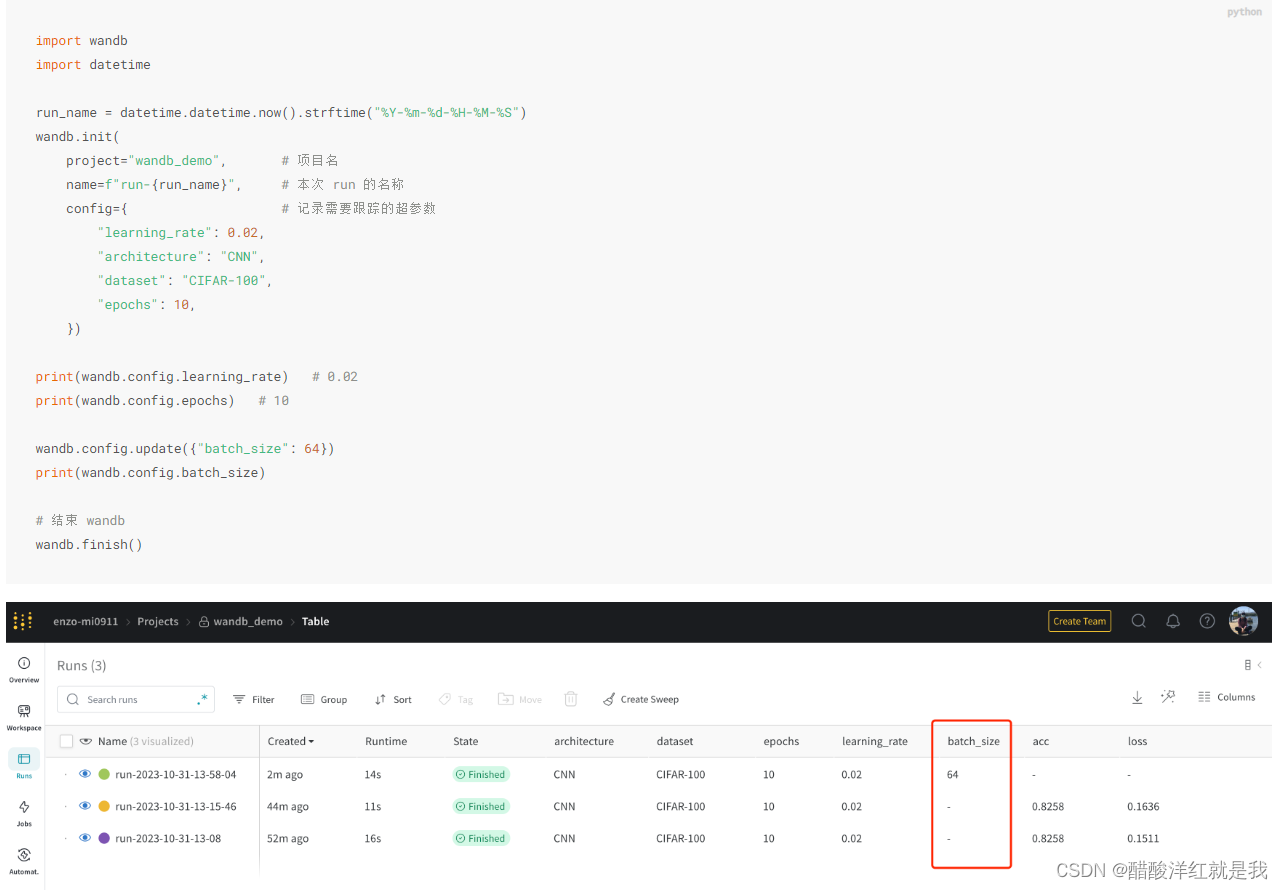Click orange color dot of run-2023-10-31-13-15-46

[x=104, y=806]
